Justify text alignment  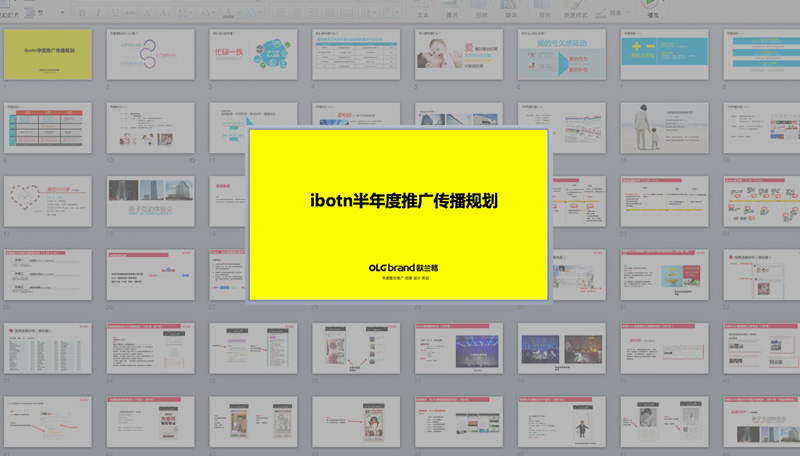(330, 13)
